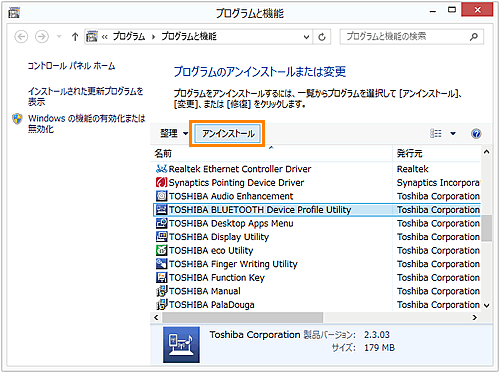This screenshot has width=500, height=373.
Task: Click the TOSHIBA Finger Writing Utility icon
Action: [x=161, y=264]
